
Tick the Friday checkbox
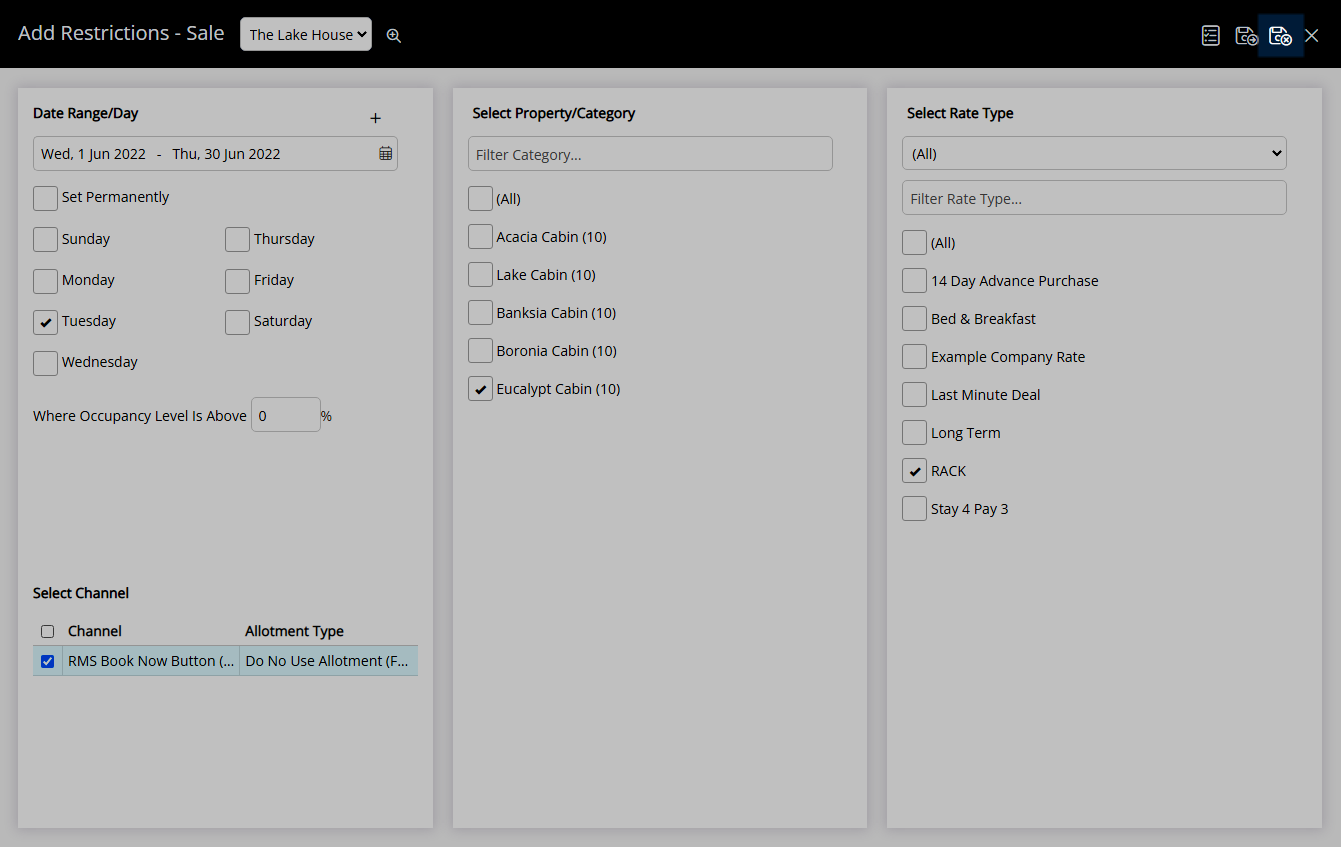pyautogui.click(x=237, y=281)
